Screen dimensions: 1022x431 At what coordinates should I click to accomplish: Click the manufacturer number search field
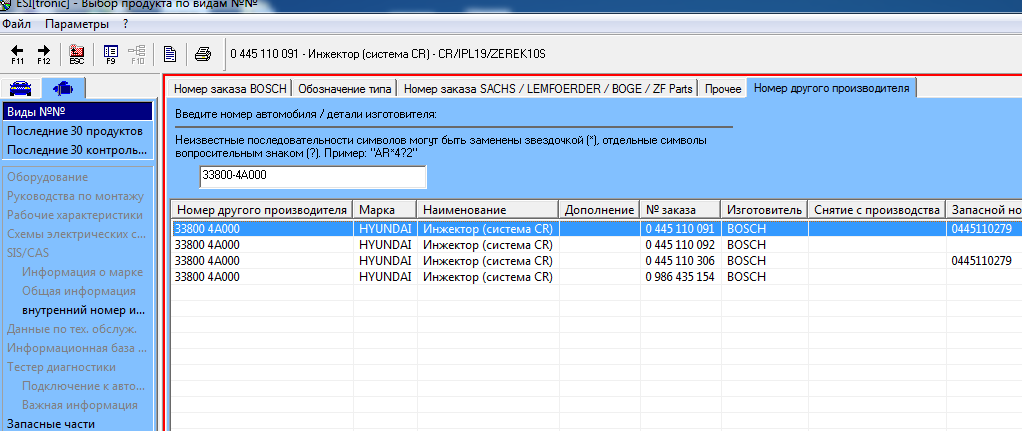(312, 177)
